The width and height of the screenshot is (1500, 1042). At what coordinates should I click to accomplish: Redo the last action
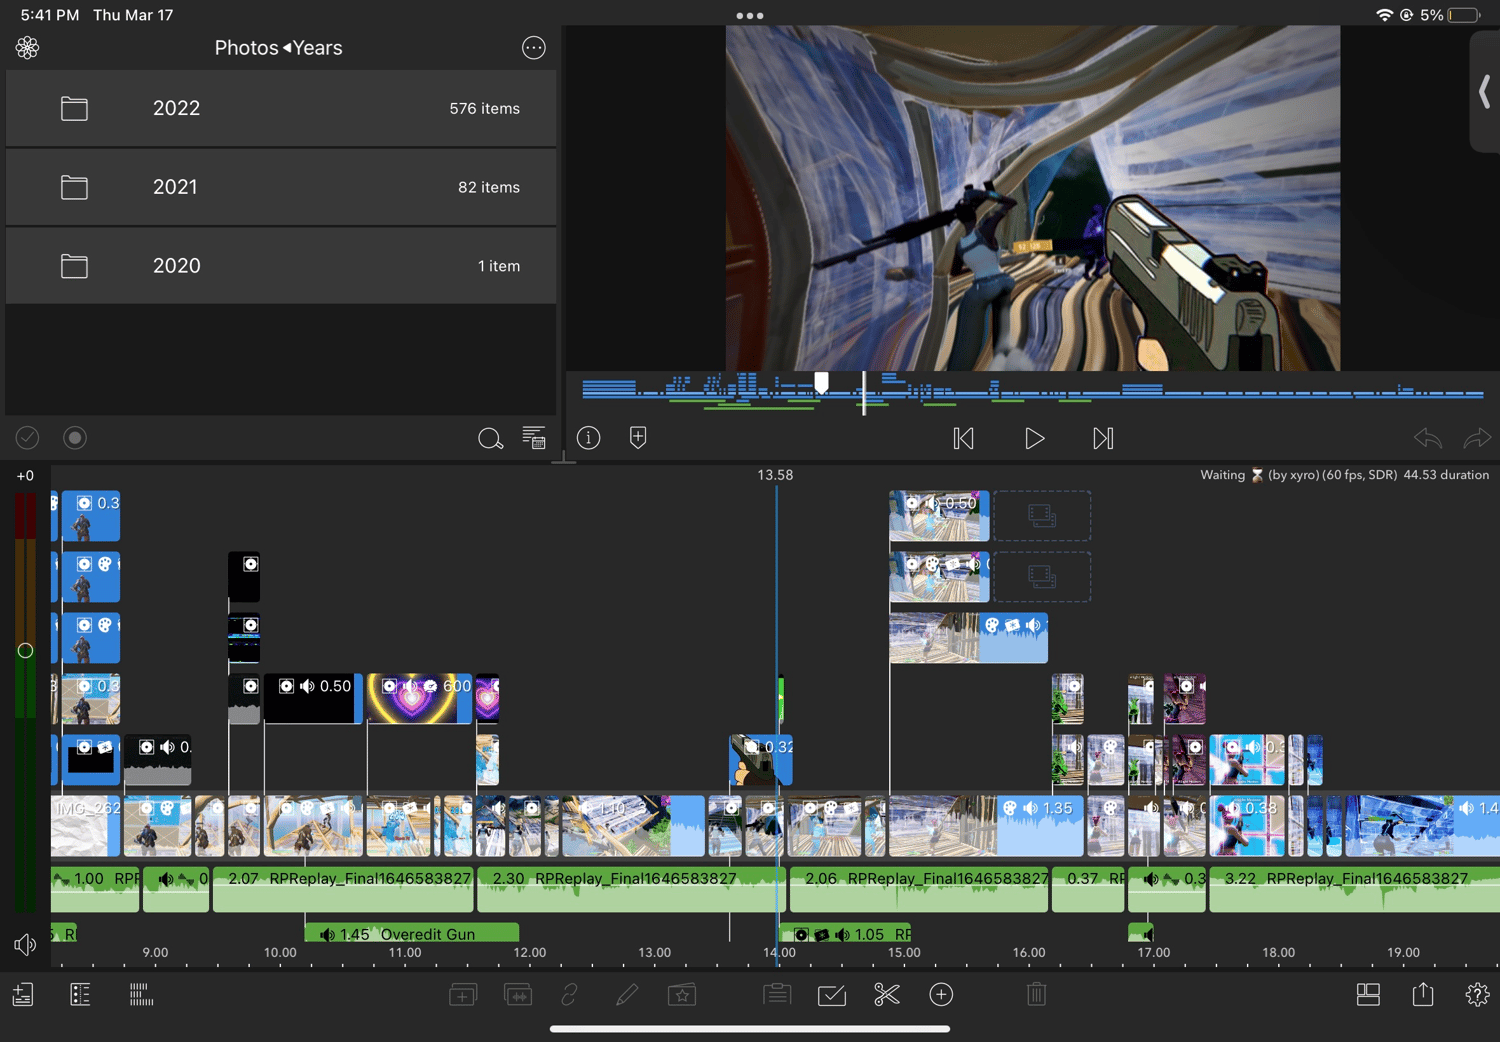[1477, 438]
